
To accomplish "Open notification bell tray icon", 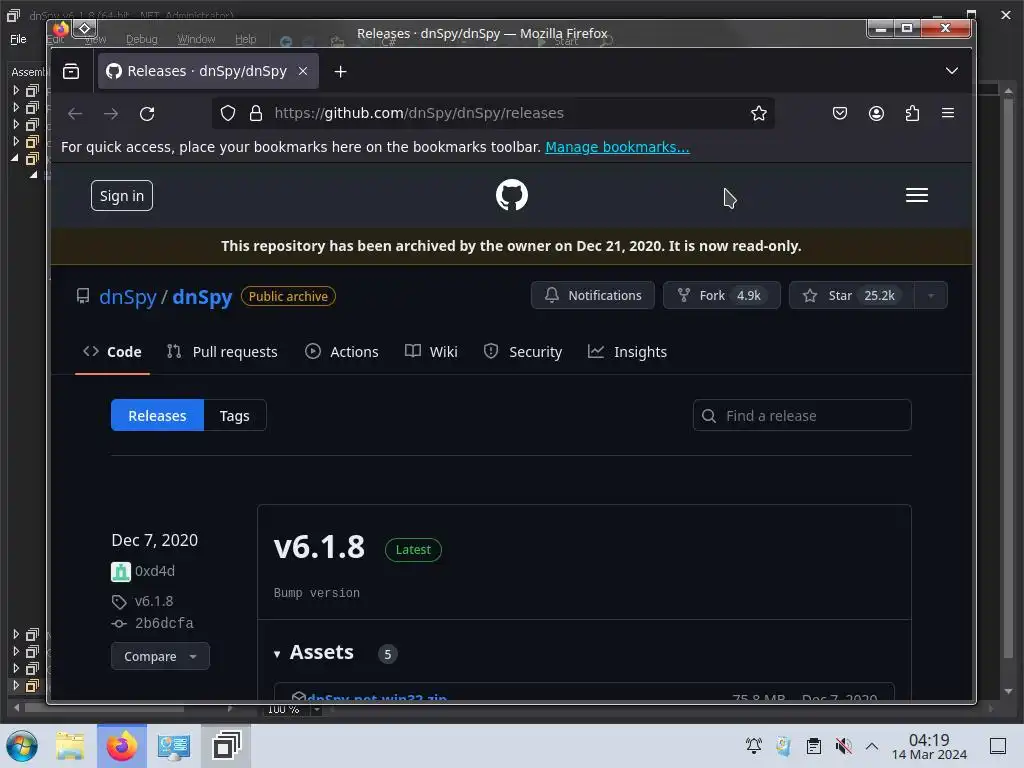I will 754,746.
